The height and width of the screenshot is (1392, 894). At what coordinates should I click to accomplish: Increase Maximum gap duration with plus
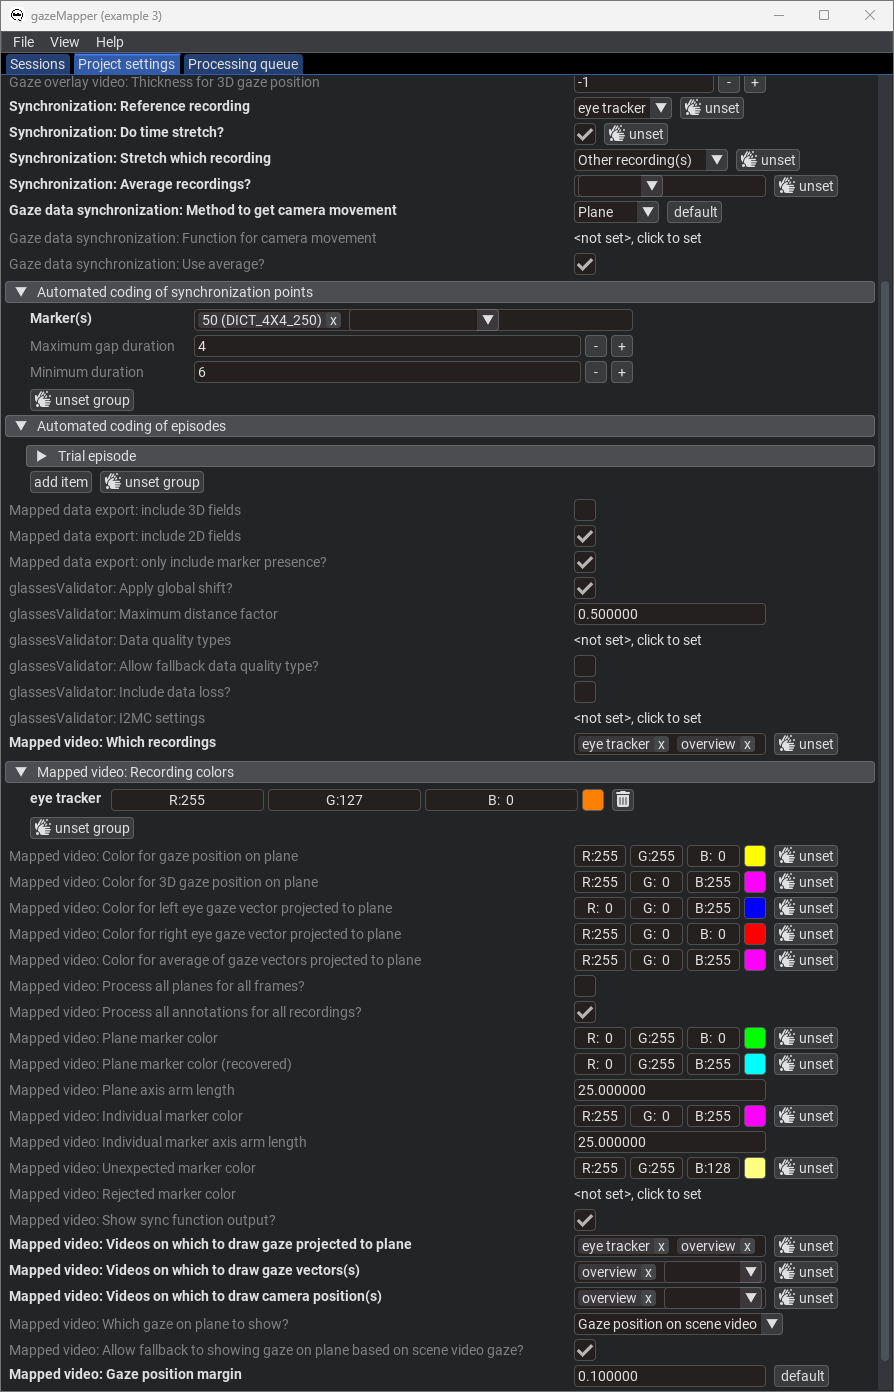(x=621, y=346)
